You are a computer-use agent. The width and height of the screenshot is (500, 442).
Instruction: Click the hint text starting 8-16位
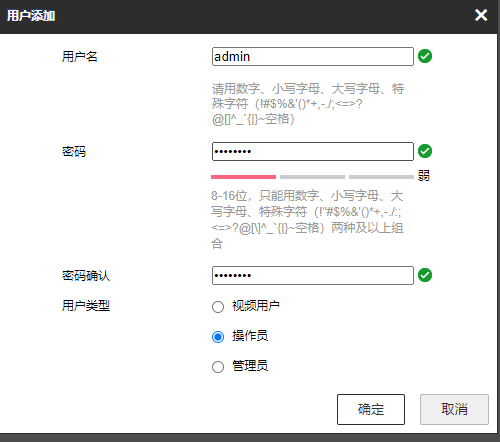tap(307, 220)
